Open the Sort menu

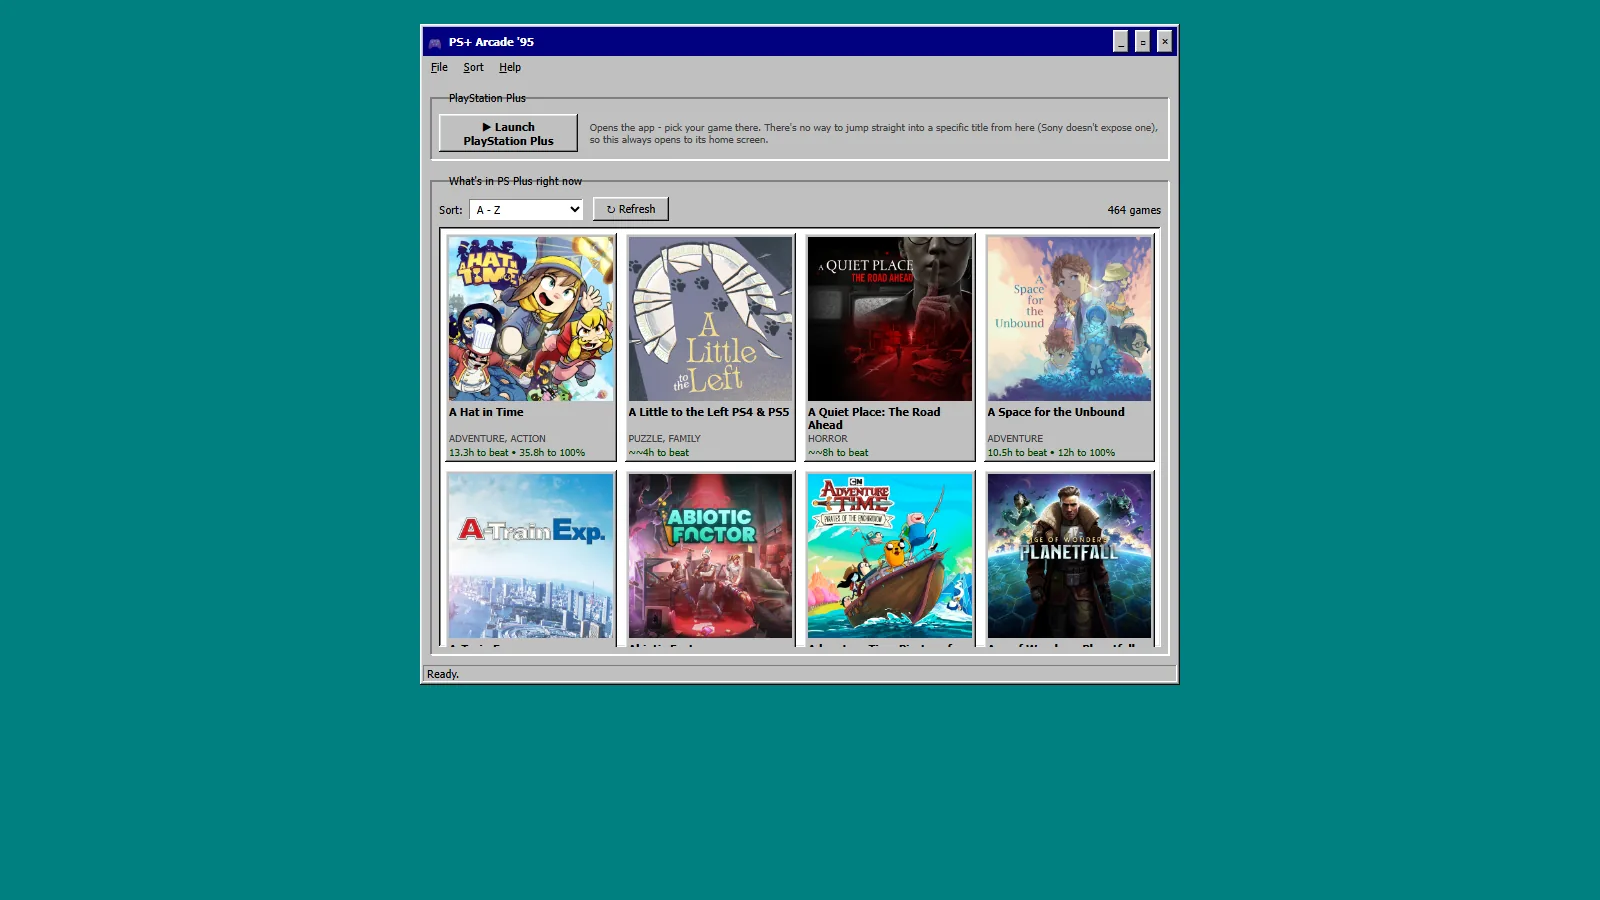point(473,67)
